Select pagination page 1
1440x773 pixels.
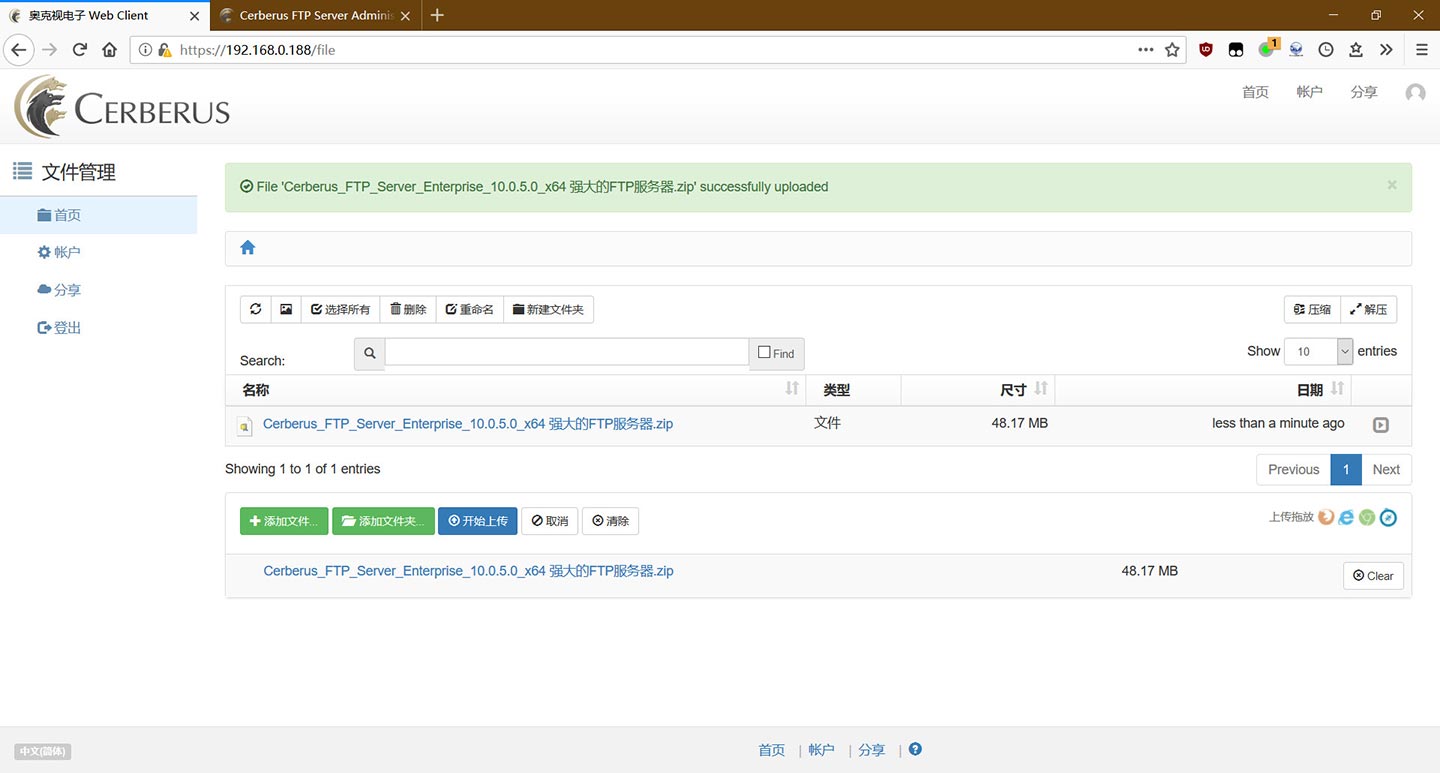click(1346, 469)
